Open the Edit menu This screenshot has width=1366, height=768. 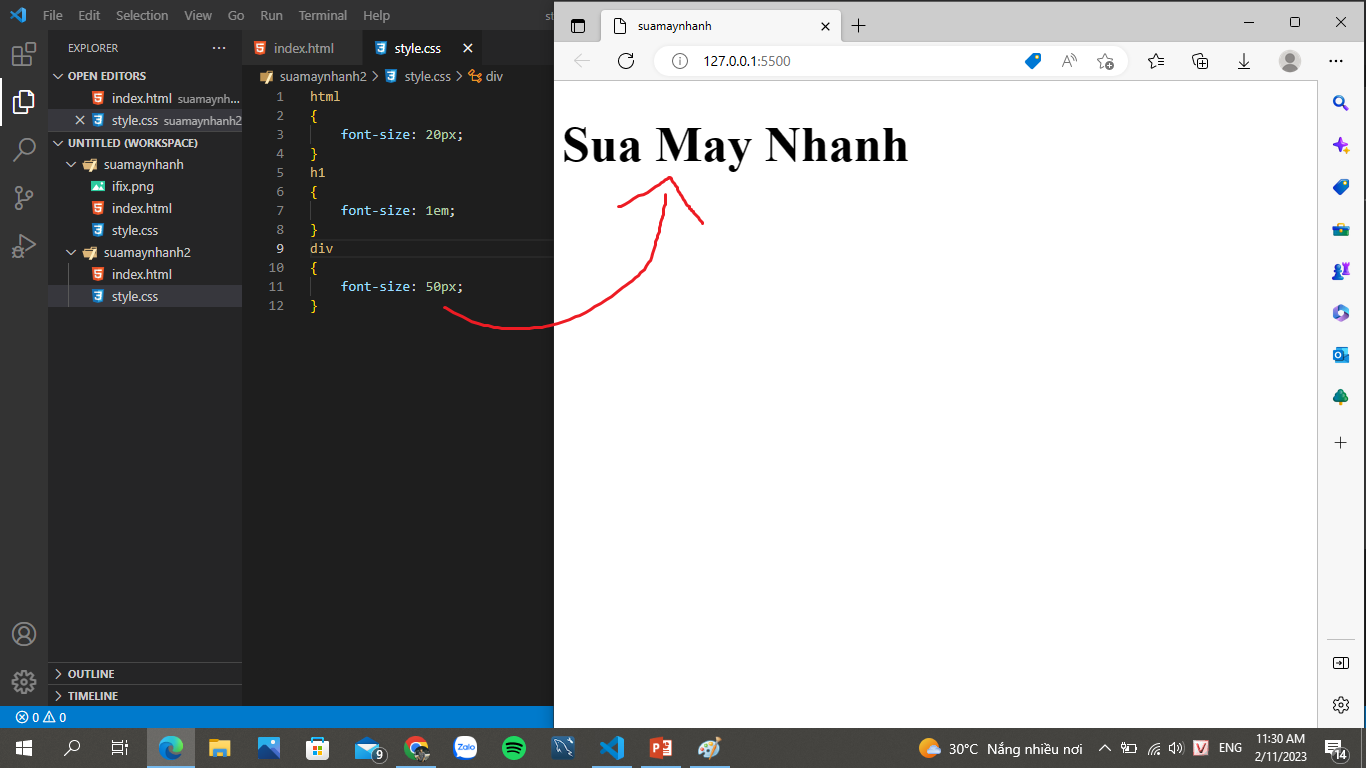tap(89, 15)
